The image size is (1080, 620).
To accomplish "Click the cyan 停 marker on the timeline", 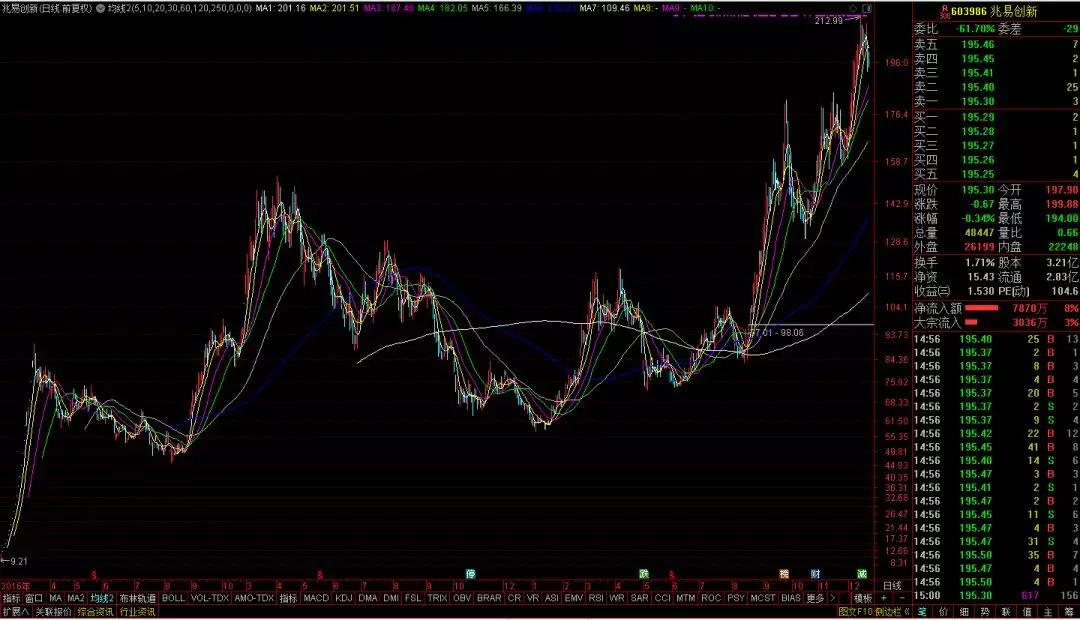I will tap(470, 573).
